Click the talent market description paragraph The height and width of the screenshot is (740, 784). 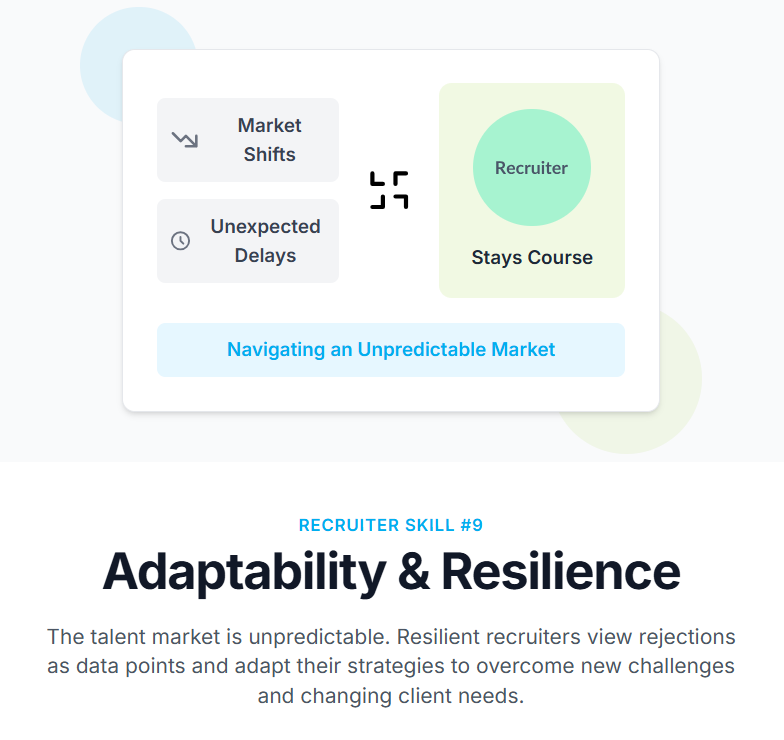click(x=391, y=666)
